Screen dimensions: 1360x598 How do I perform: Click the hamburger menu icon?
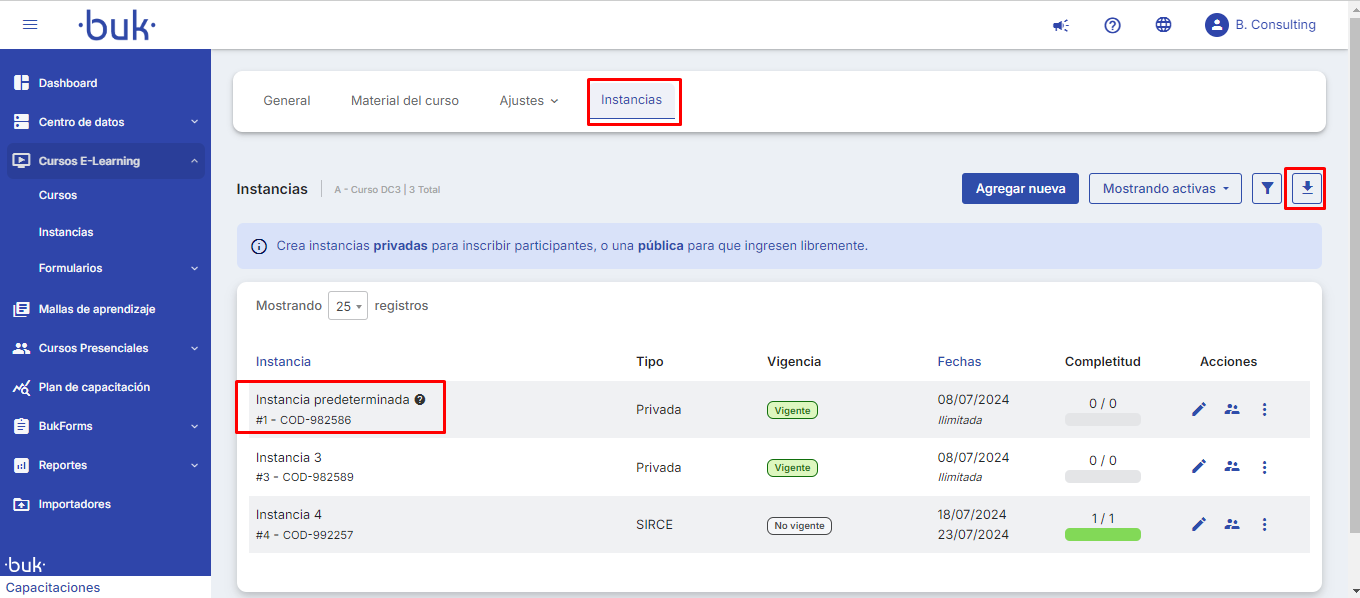30,25
